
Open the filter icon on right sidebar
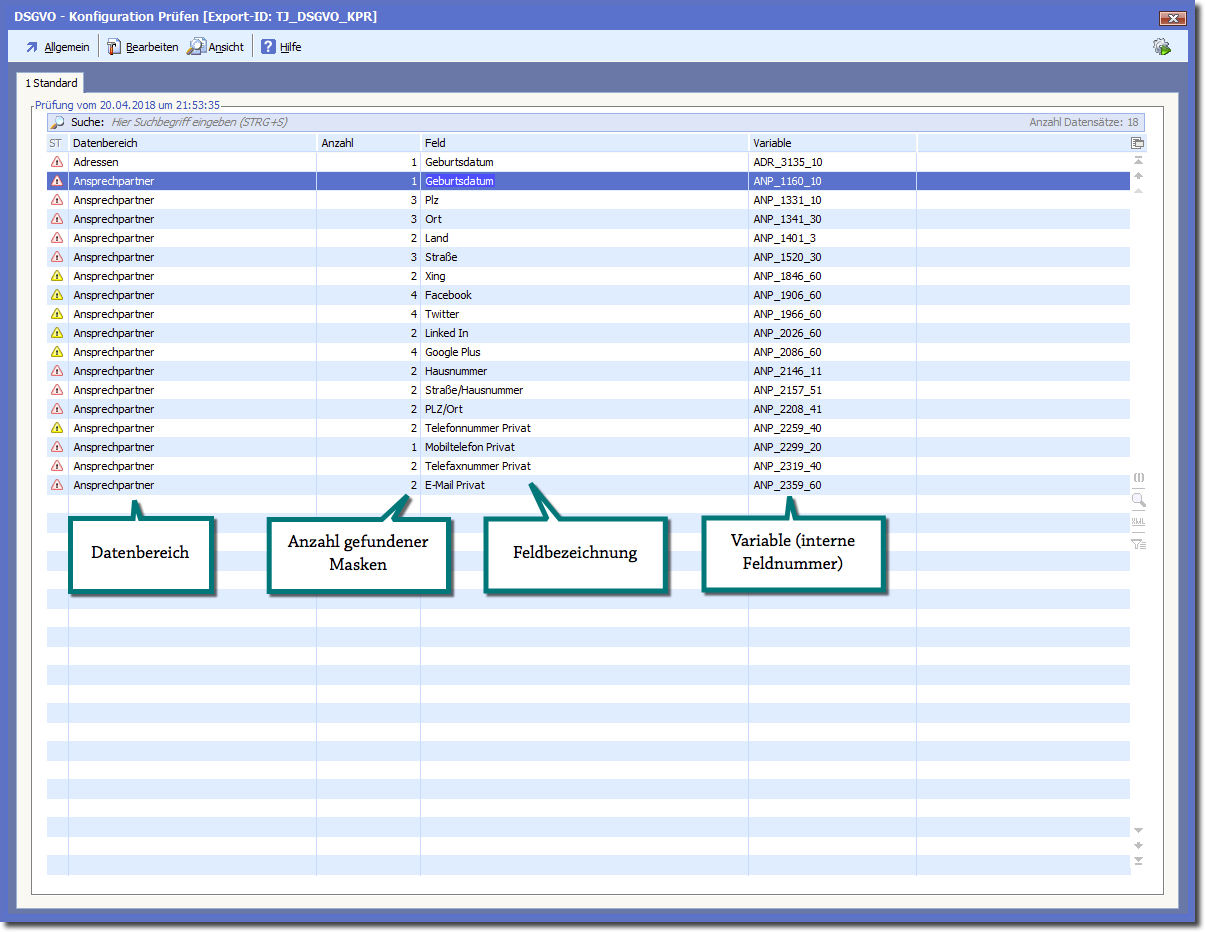coord(1138,544)
